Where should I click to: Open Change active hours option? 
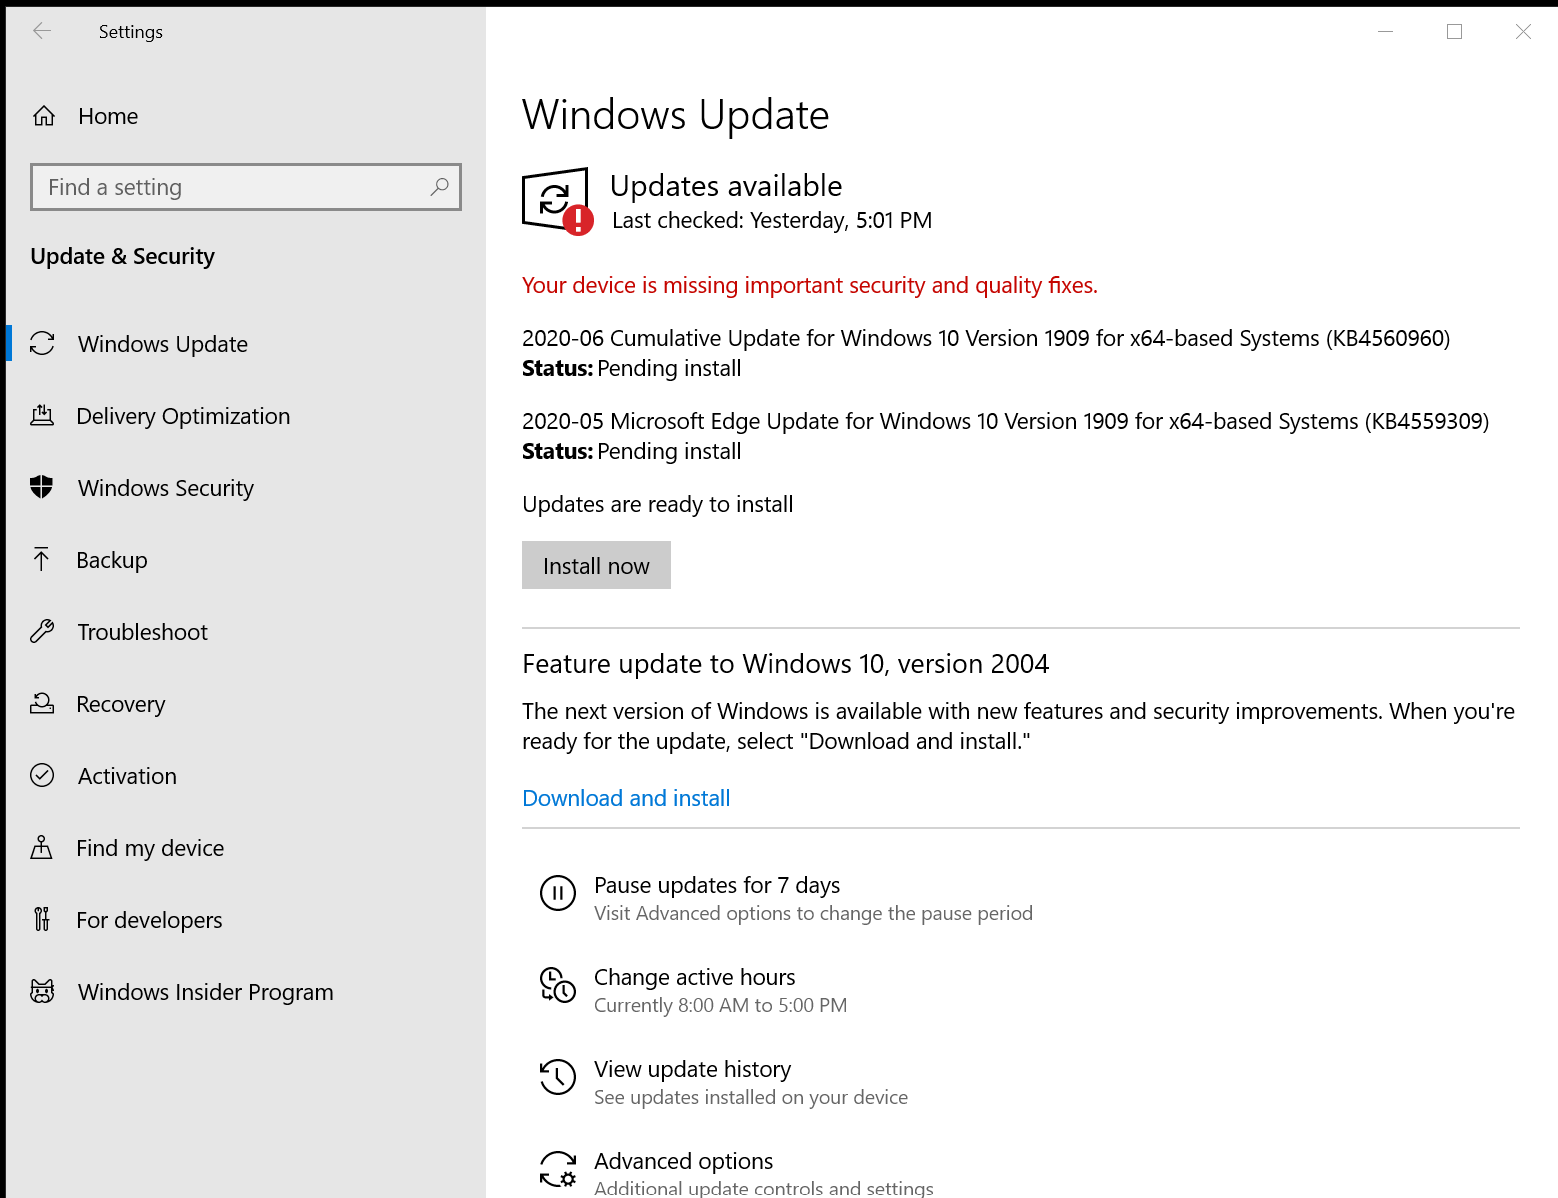(695, 977)
